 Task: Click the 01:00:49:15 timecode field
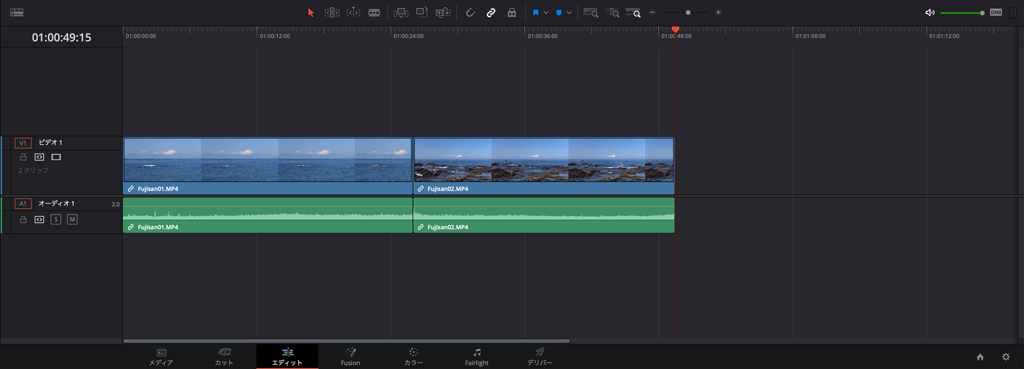point(61,38)
